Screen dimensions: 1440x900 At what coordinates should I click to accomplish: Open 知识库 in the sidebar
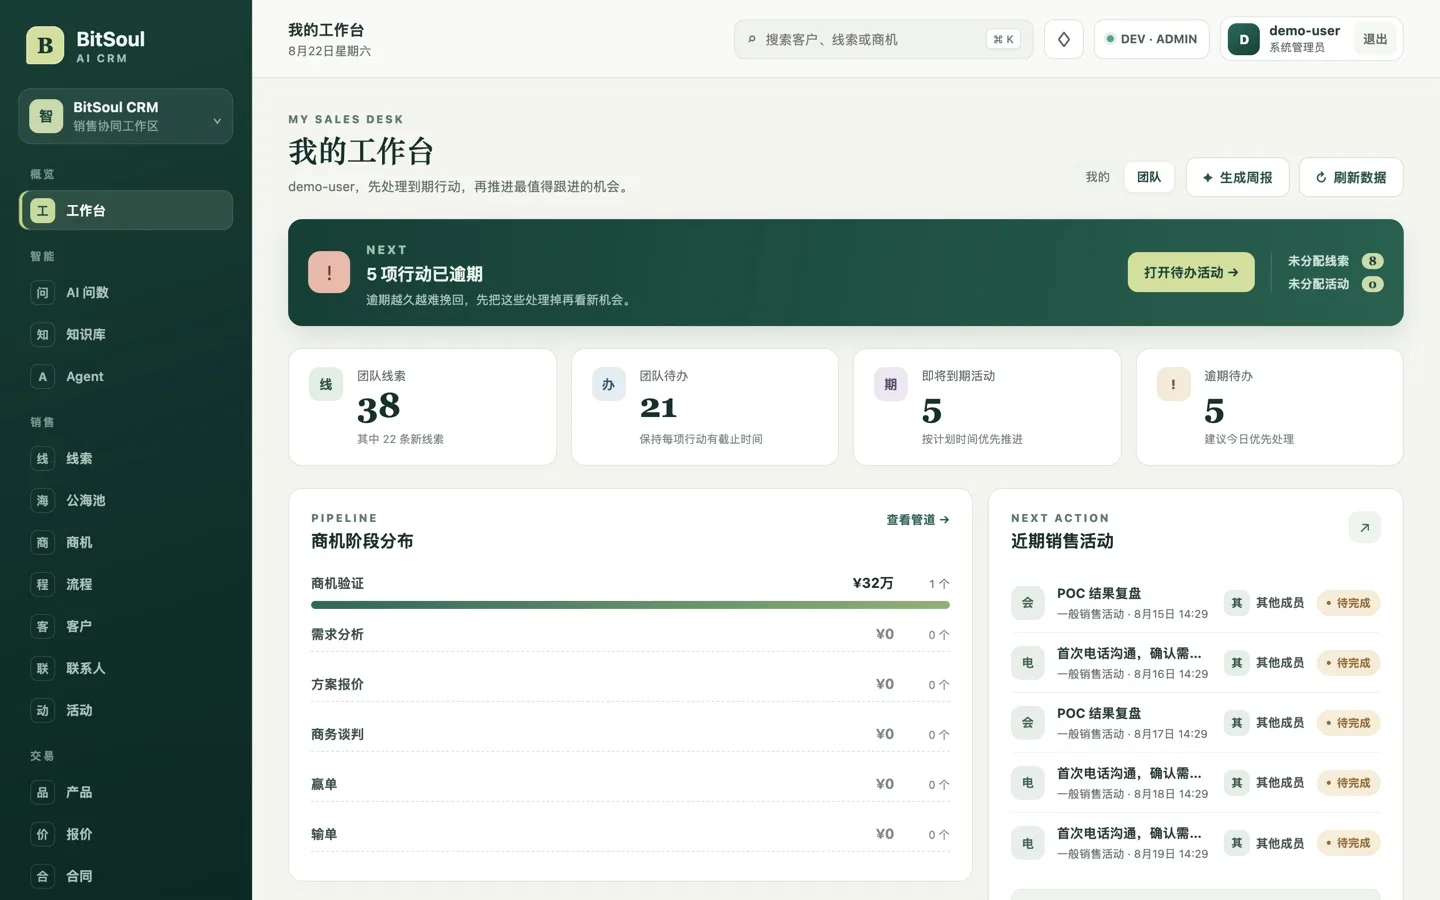coord(126,335)
